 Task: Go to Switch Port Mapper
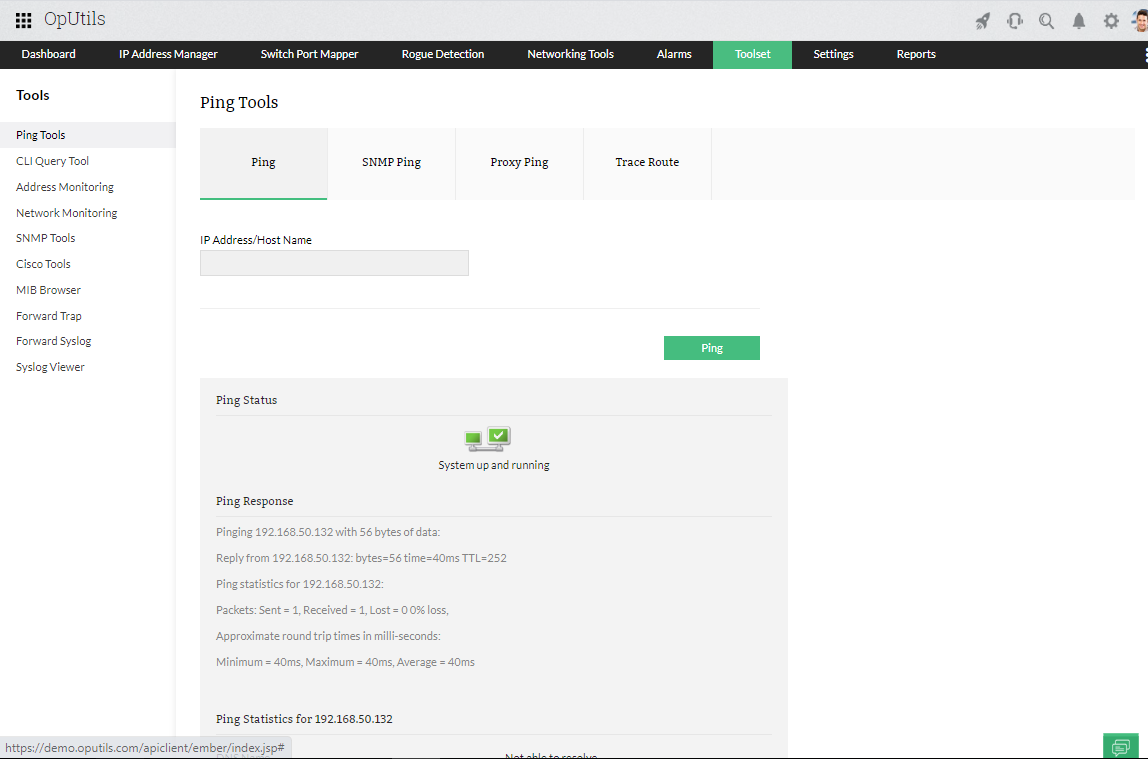click(309, 54)
